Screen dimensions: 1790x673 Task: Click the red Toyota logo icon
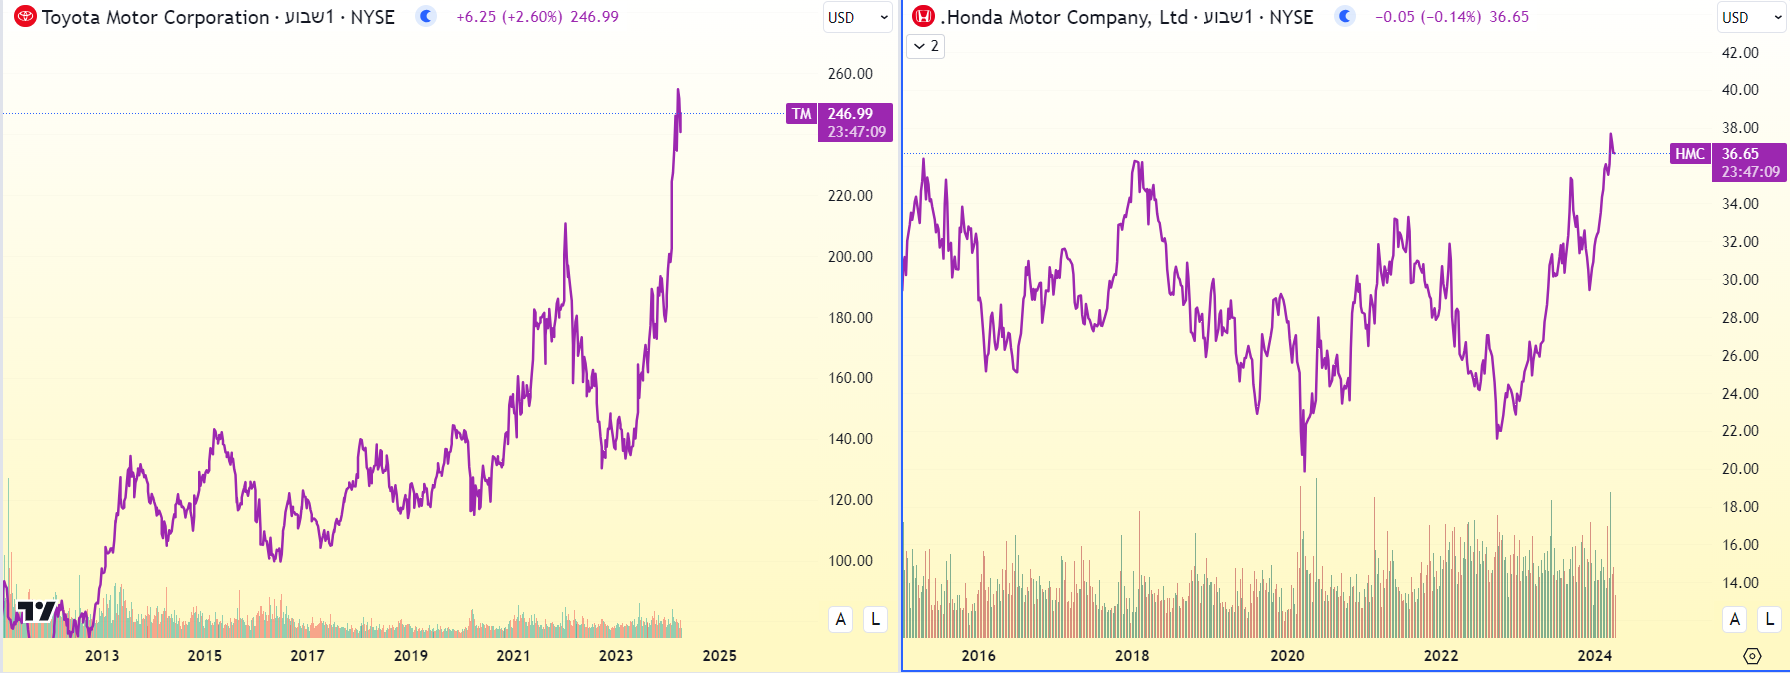point(25,17)
